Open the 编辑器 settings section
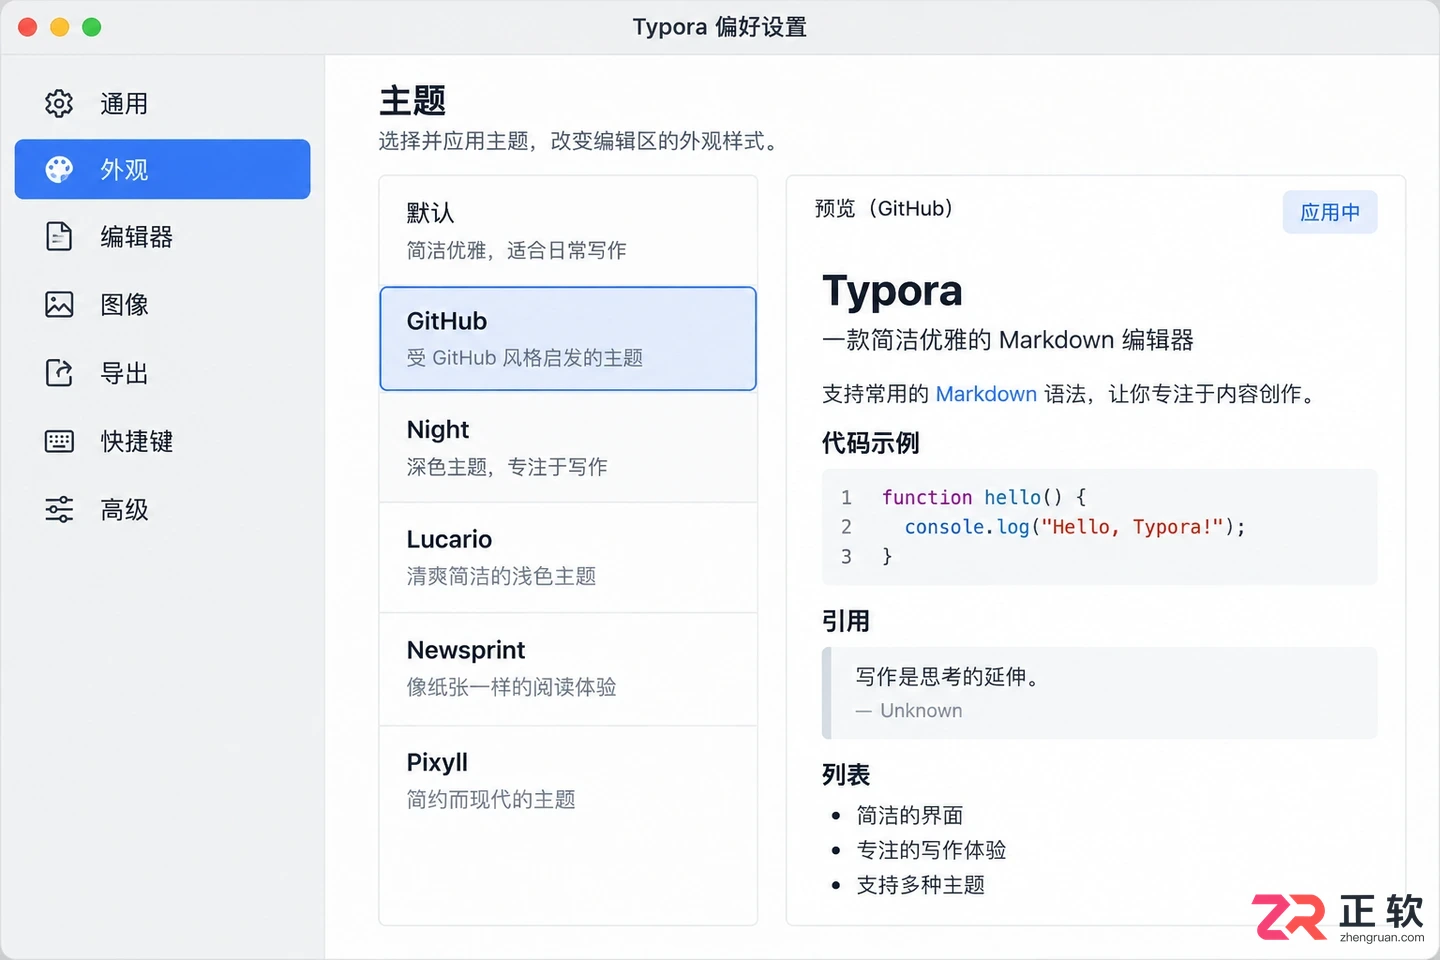This screenshot has height=960, width=1440. [162, 236]
